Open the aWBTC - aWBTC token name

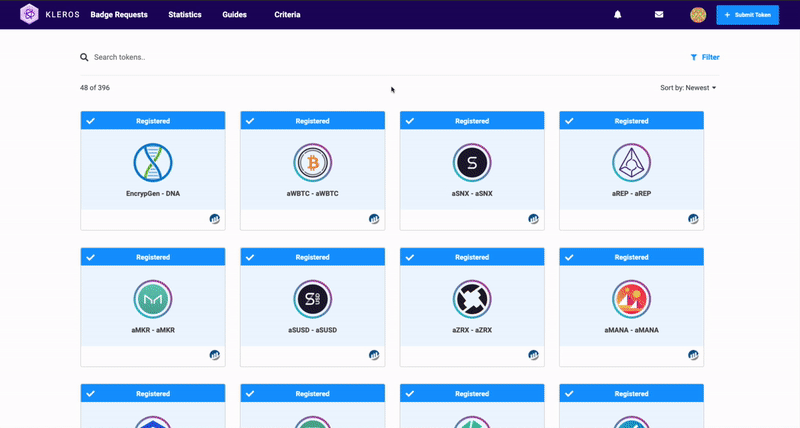(x=313, y=194)
